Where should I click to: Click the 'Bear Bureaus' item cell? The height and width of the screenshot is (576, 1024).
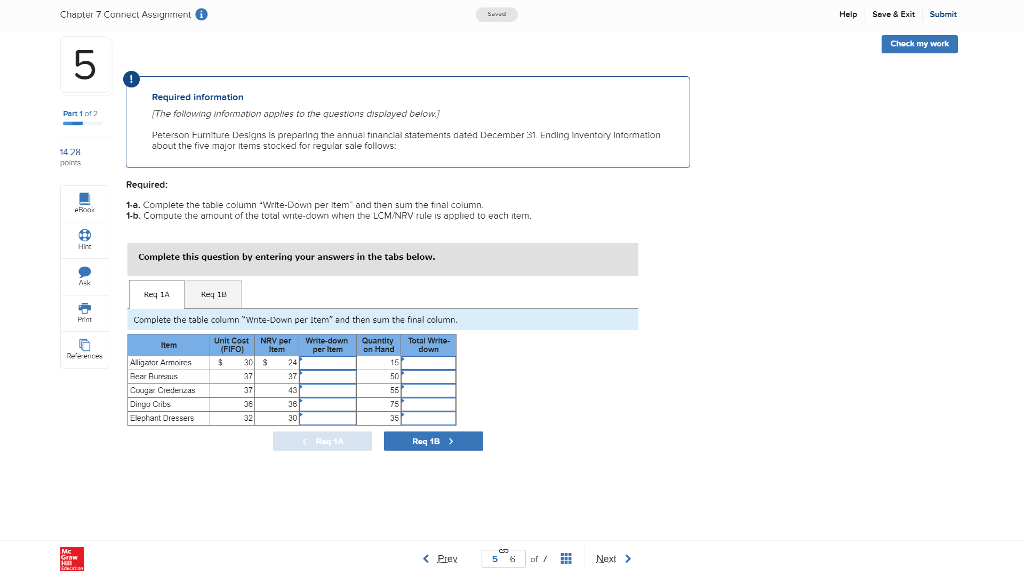(168, 376)
